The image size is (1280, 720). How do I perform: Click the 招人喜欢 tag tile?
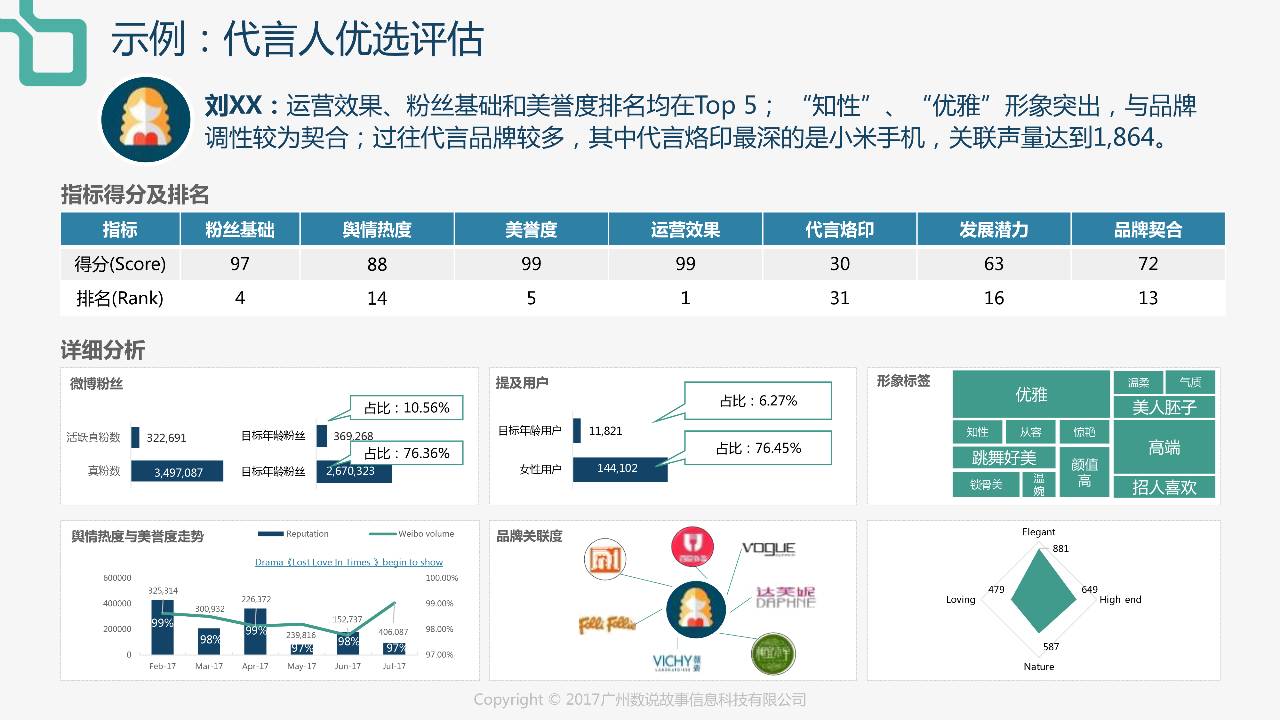[x=1164, y=487]
